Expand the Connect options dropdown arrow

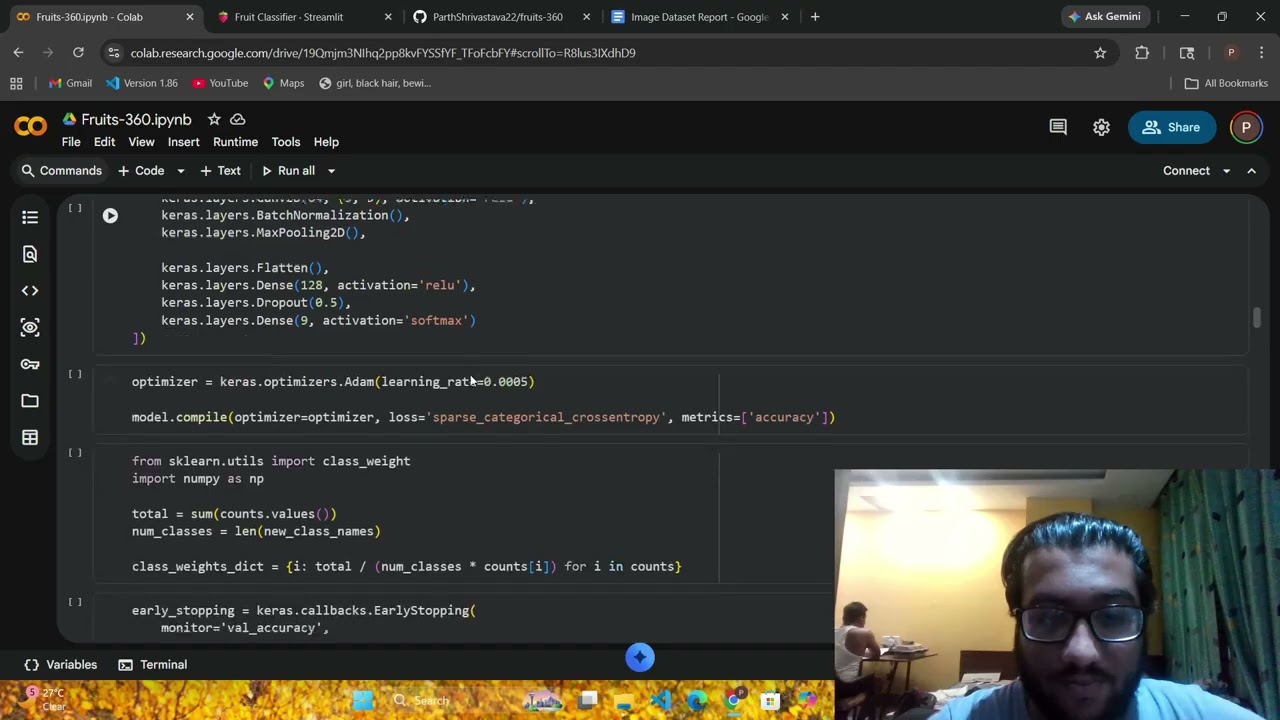(1226, 171)
